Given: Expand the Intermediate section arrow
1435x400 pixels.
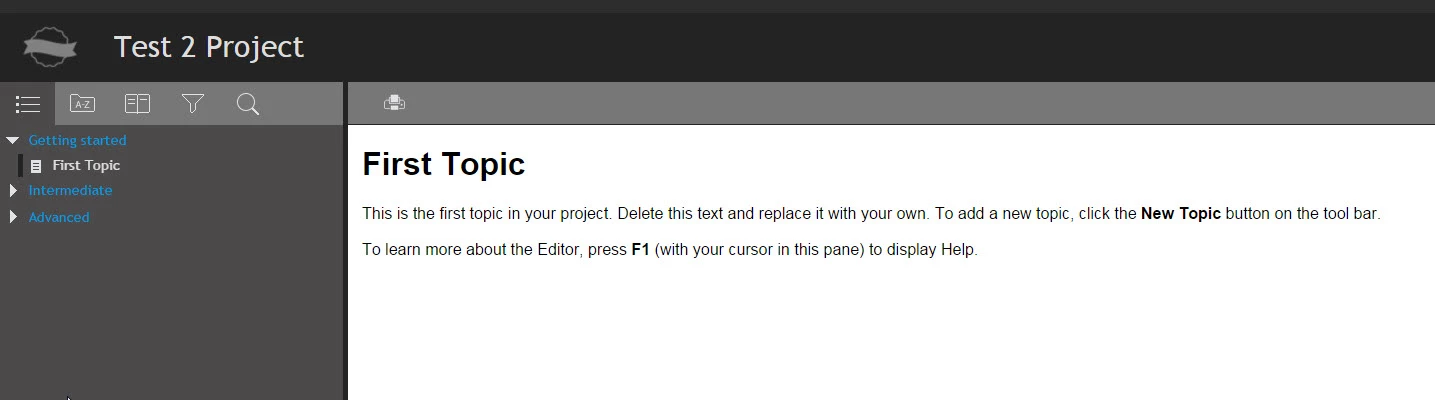Looking at the screenshot, I should (x=13, y=190).
